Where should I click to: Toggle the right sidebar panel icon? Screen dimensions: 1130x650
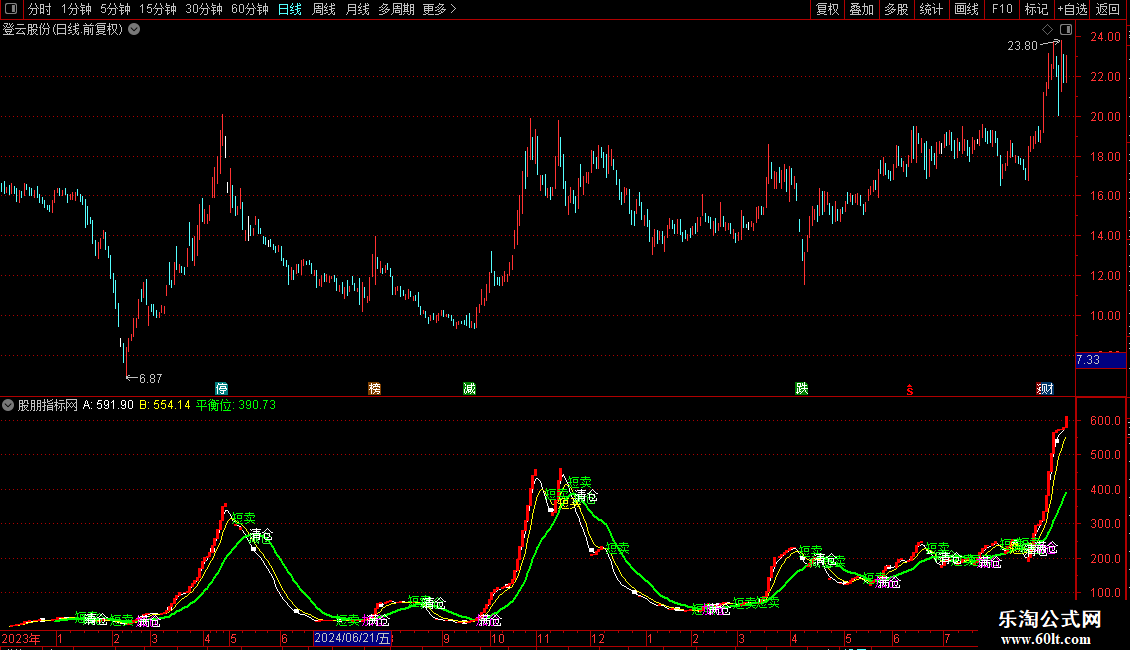pyautogui.click(x=1066, y=29)
